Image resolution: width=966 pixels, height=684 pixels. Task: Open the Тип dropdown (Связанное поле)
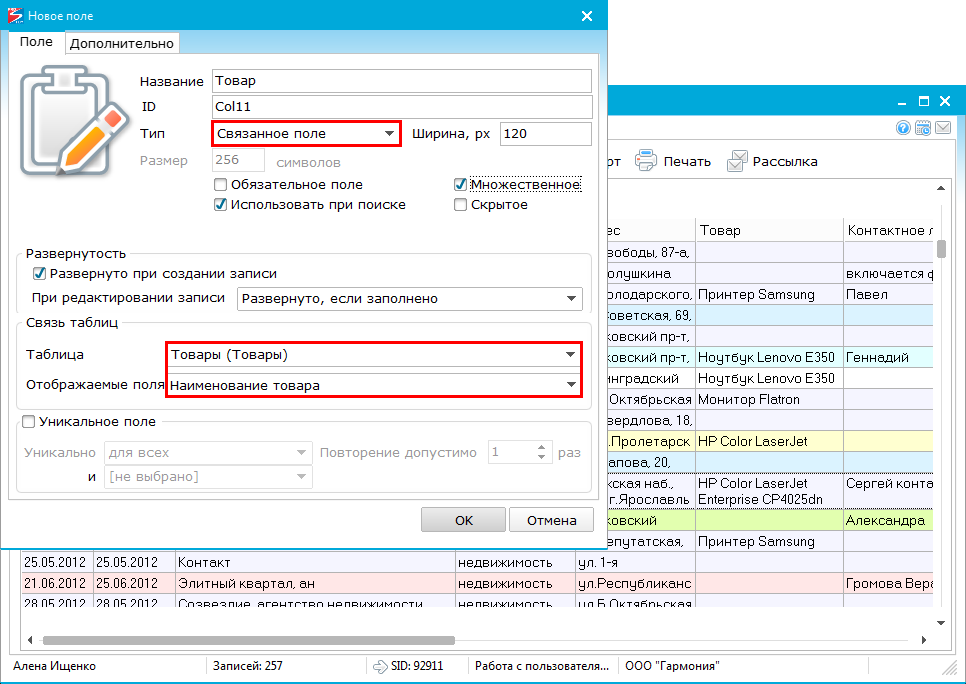point(306,134)
